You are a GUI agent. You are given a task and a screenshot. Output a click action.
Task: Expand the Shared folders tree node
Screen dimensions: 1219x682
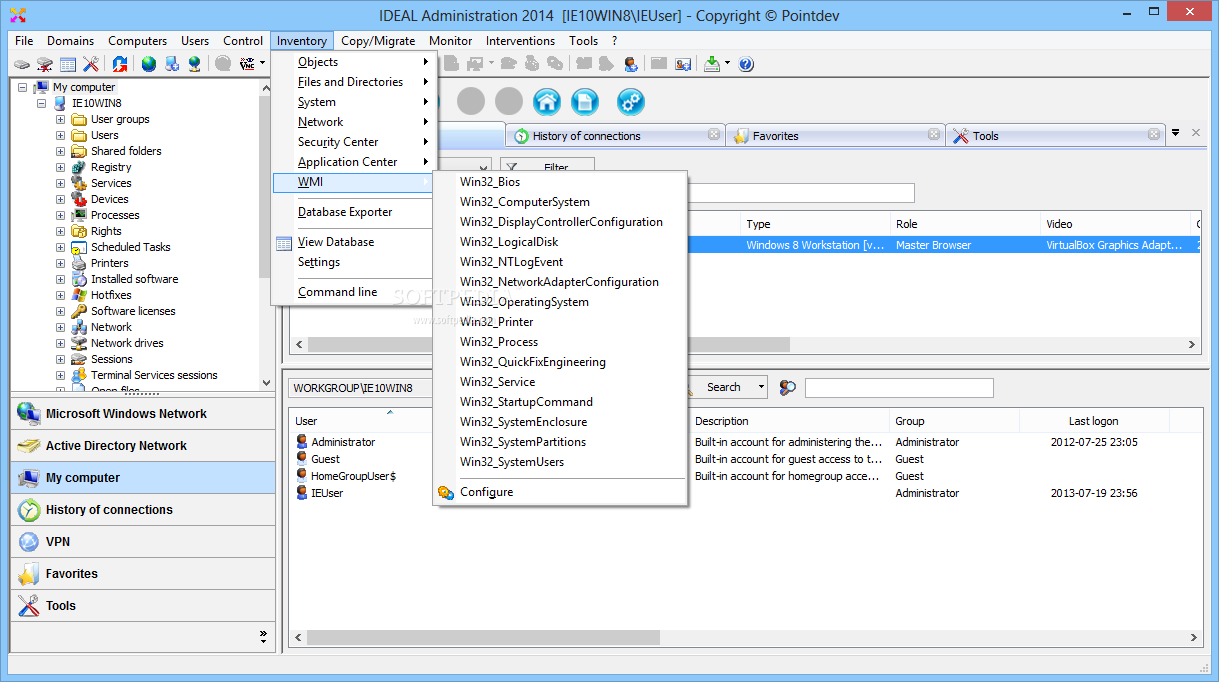tap(60, 151)
